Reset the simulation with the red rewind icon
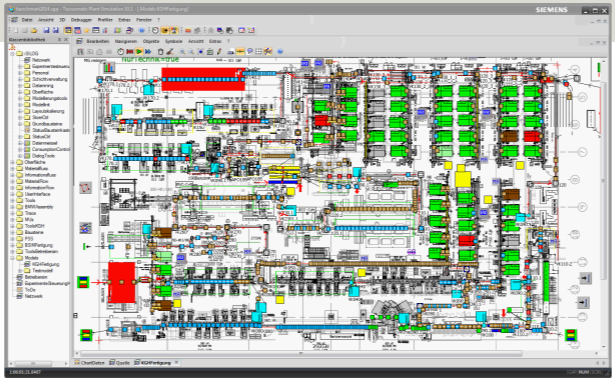Image resolution: width=615 pixels, height=382 pixels. [130, 51]
